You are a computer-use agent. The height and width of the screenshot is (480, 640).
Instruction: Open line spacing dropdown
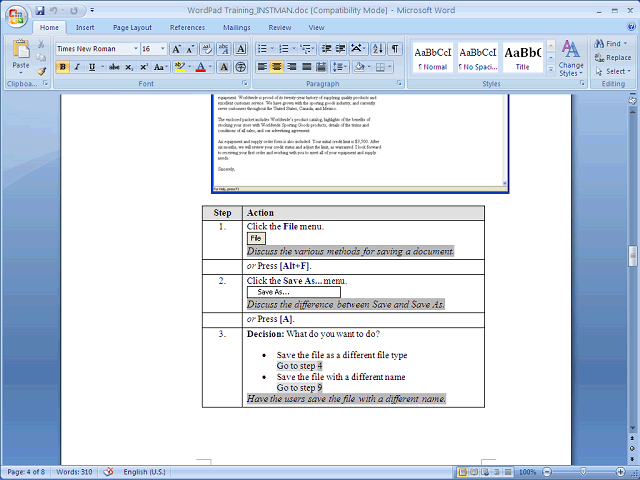pos(340,67)
